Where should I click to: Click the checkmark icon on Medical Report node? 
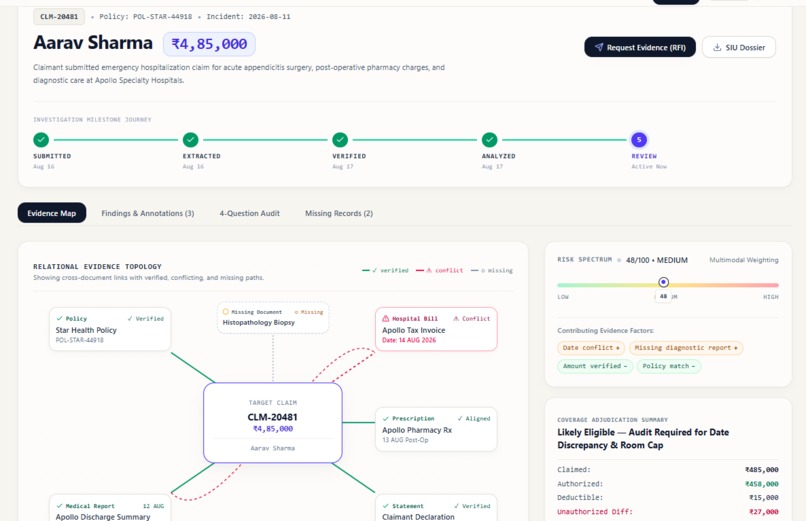pos(59,506)
